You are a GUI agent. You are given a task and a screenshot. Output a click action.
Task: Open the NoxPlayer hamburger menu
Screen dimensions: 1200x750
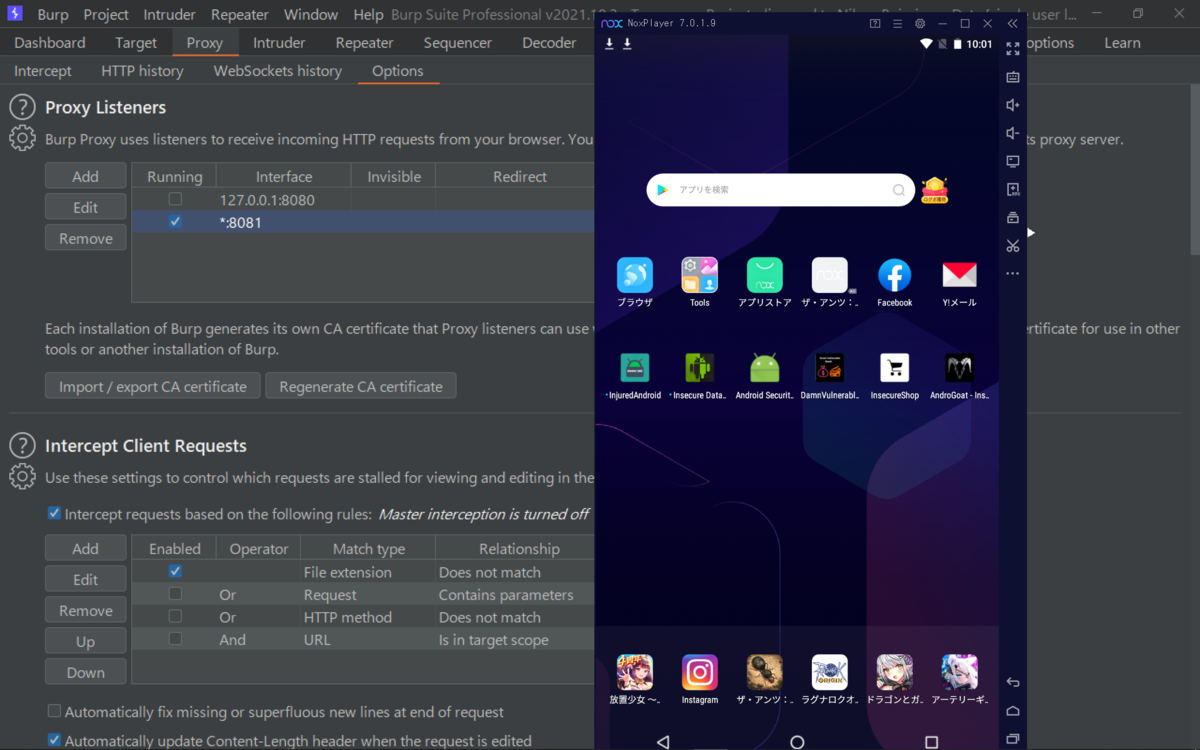click(x=897, y=23)
